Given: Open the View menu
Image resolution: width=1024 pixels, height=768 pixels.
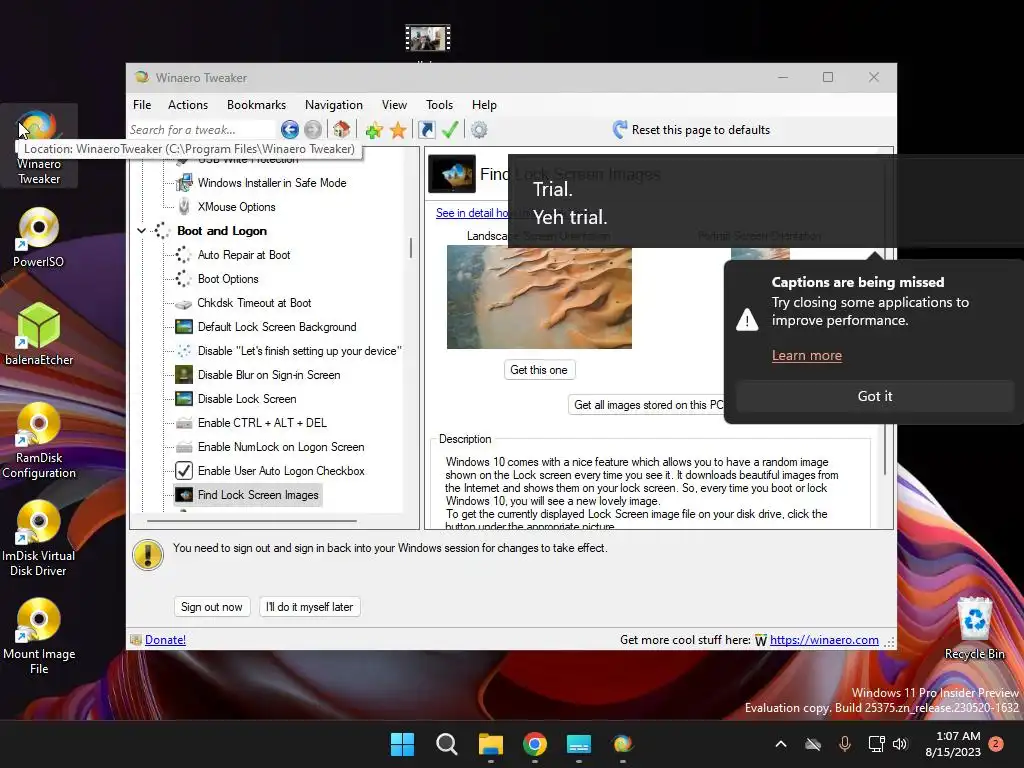Looking at the screenshot, I should click(x=394, y=104).
